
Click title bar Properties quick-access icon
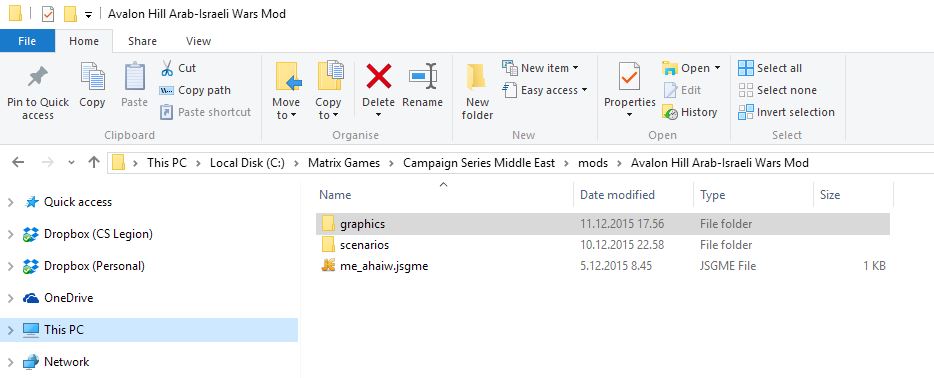48,14
